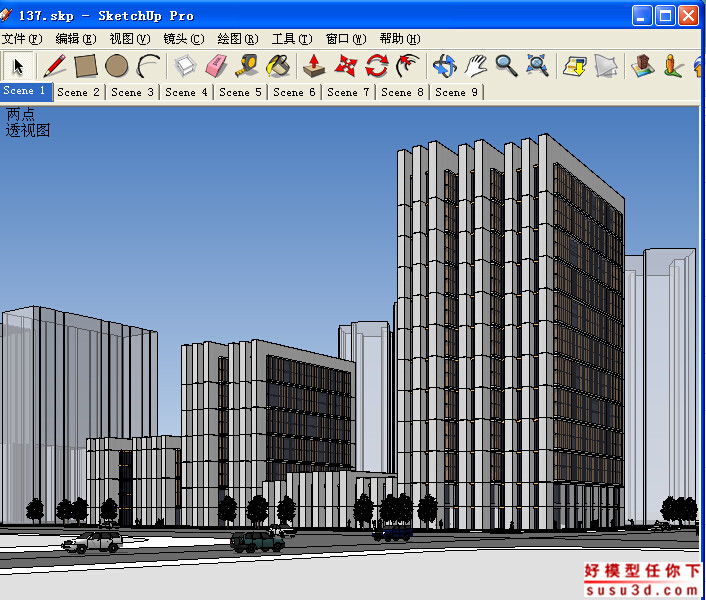The width and height of the screenshot is (706, 600).
Task: Select the arrow Select tool
Action: [18, 66]
